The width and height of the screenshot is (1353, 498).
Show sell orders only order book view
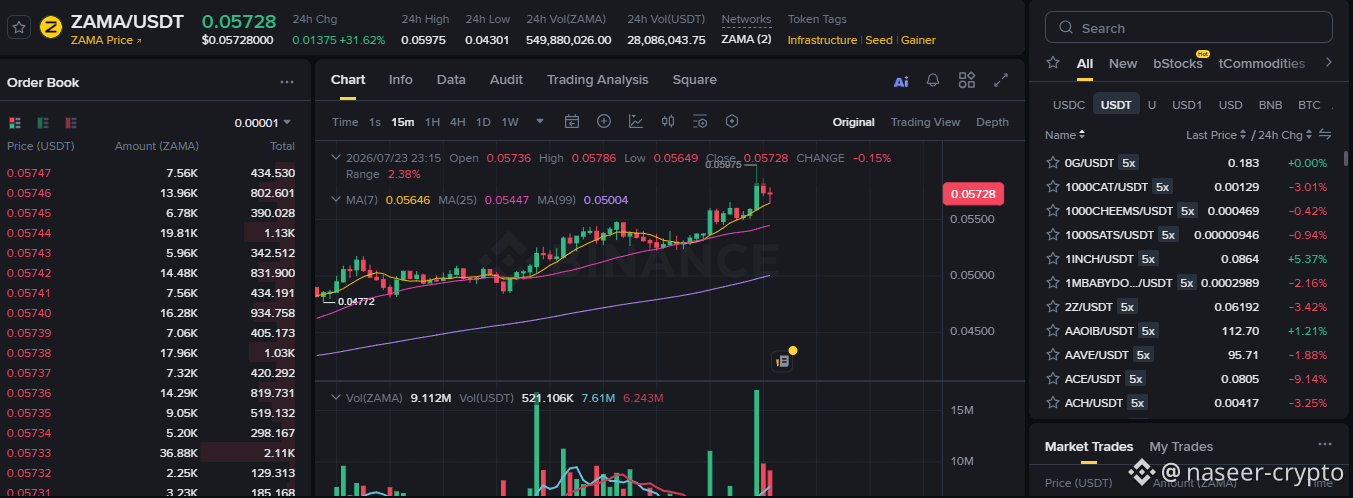point(71,123)
